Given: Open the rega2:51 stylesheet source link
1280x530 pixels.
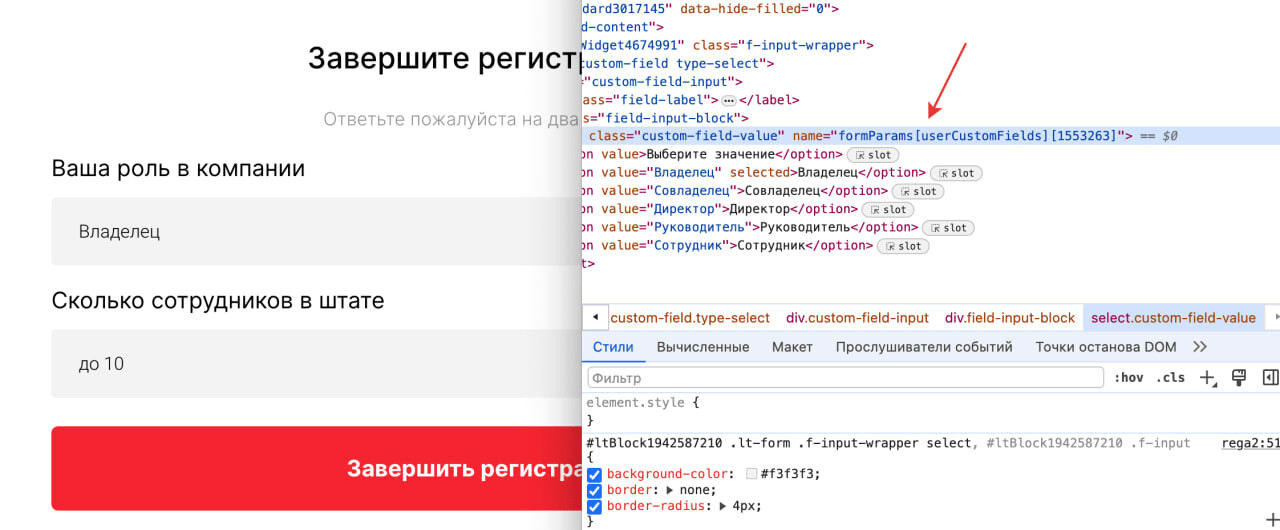Looking at the screenshot, I should pos(1250,443).
